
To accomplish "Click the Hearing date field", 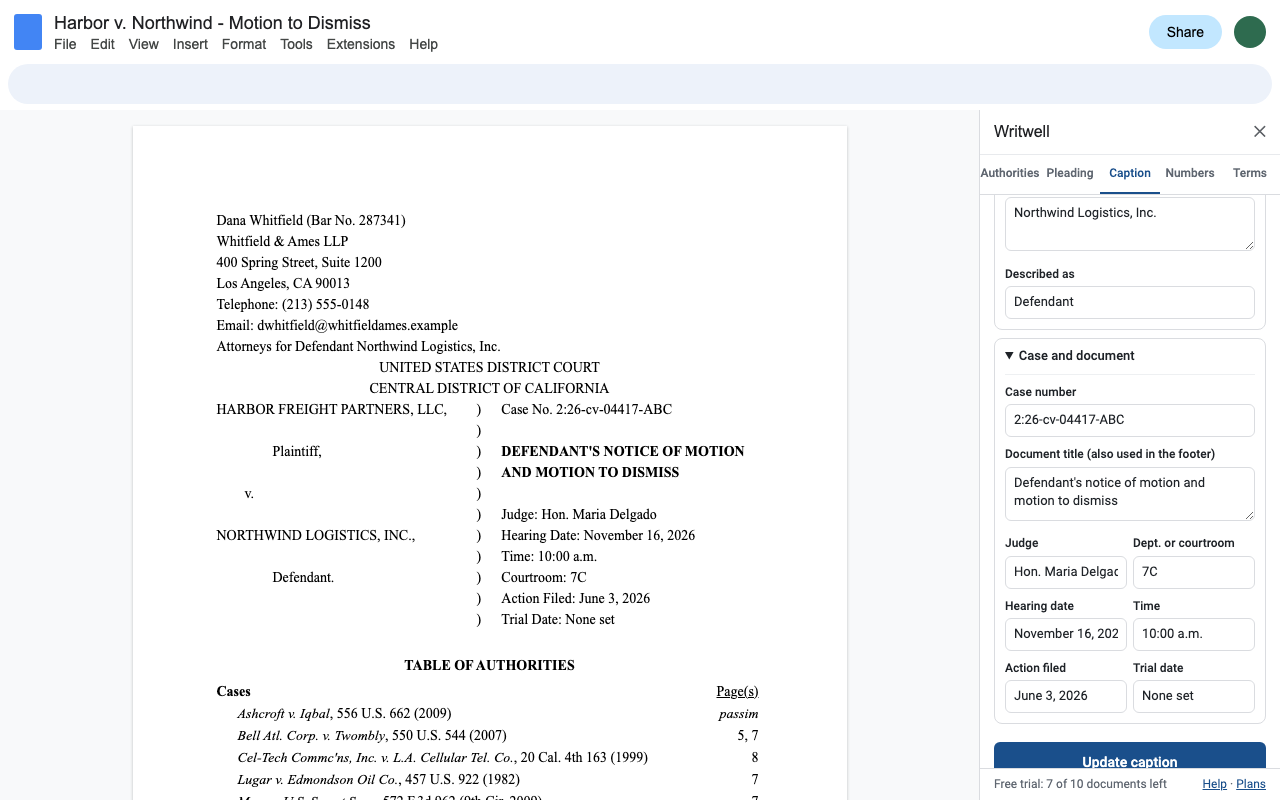I will pos(1066,634).
